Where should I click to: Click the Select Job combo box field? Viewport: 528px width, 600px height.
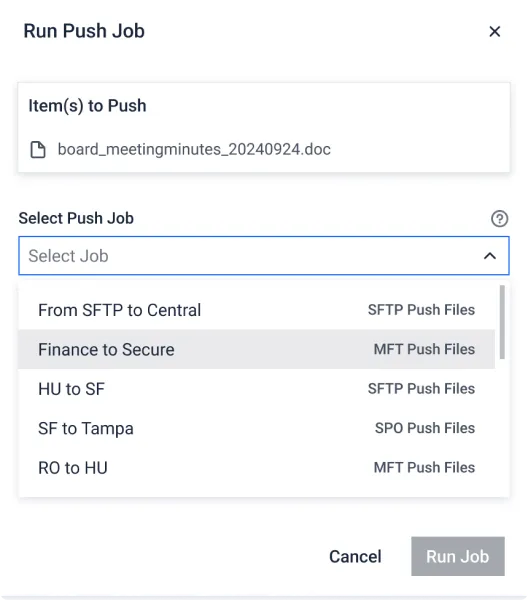264,256
